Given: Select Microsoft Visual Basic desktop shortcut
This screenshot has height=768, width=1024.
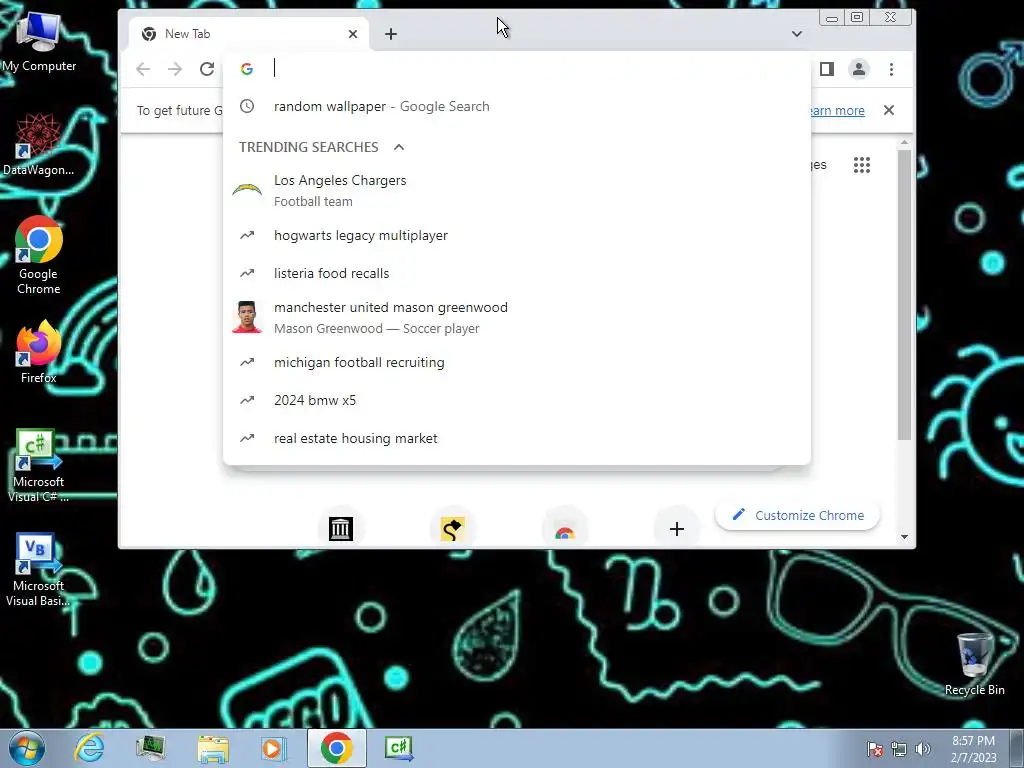Looking at the screenshot, I should 39,570.
